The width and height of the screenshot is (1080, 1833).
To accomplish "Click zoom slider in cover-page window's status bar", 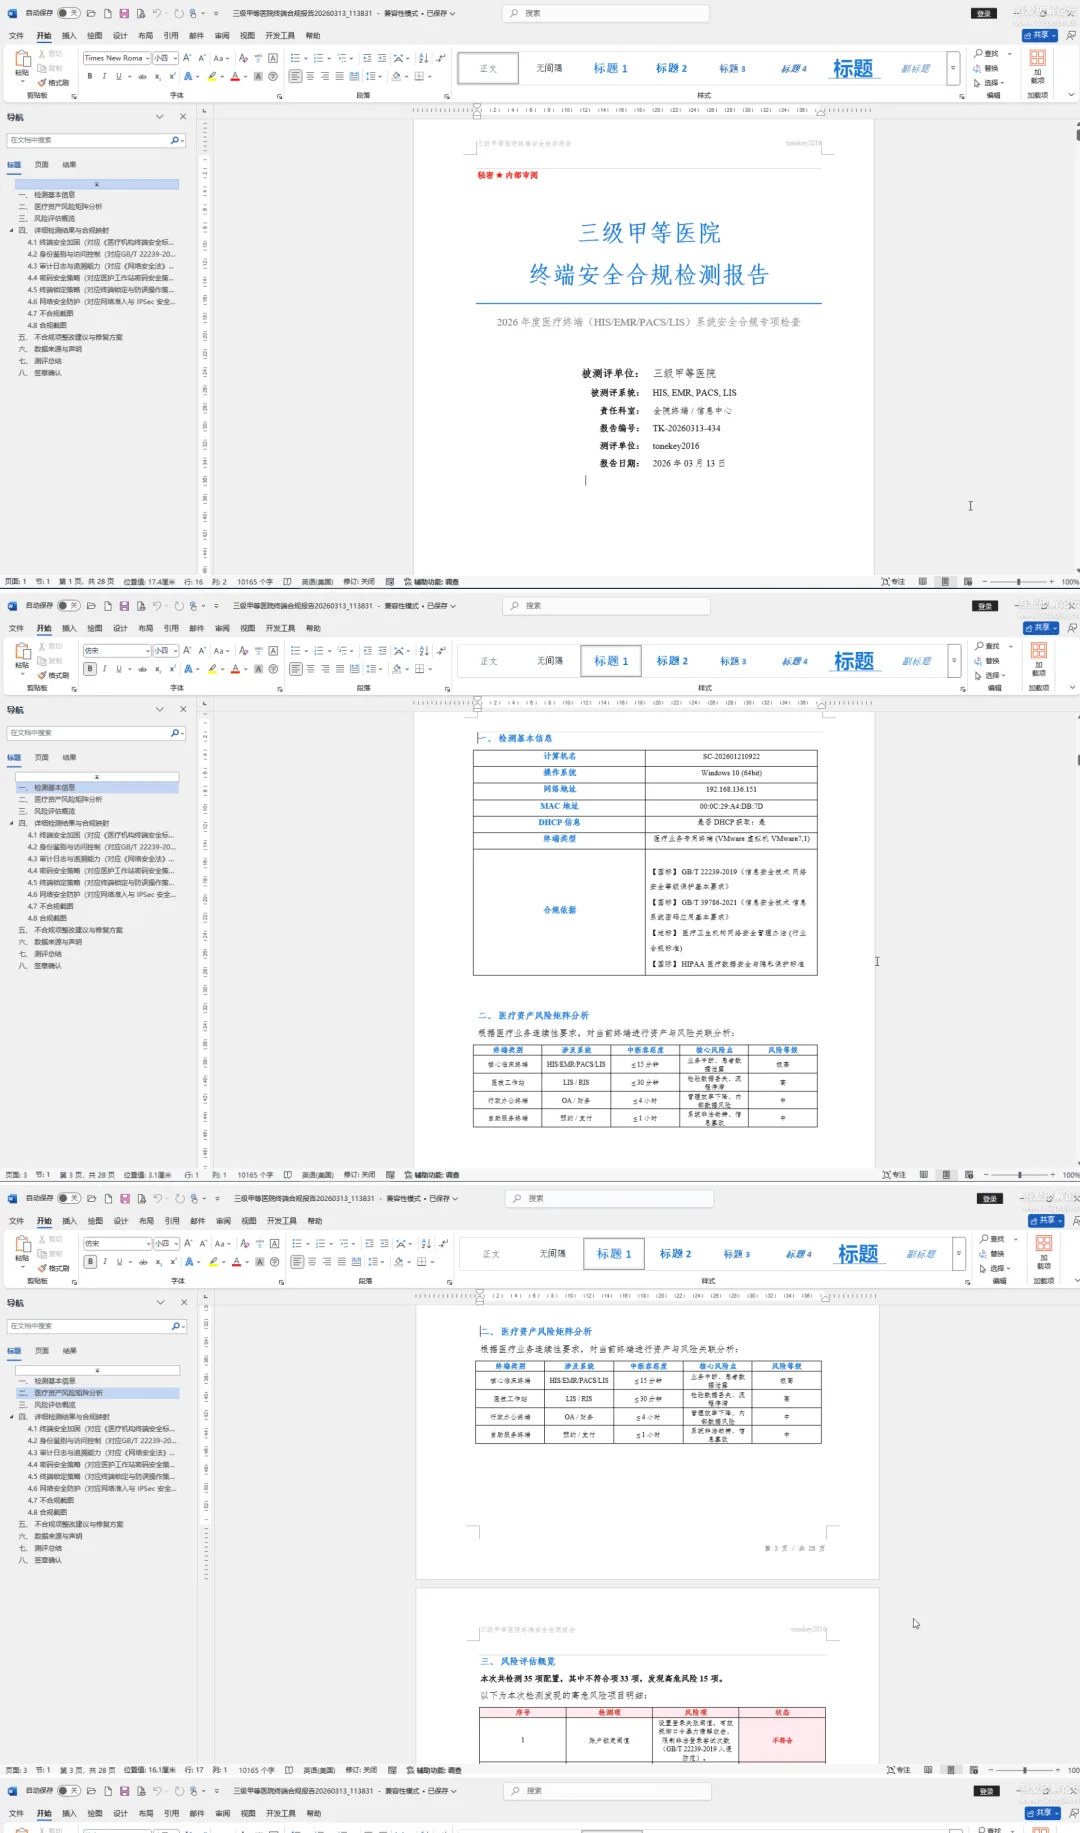I will coord(1018,582).
